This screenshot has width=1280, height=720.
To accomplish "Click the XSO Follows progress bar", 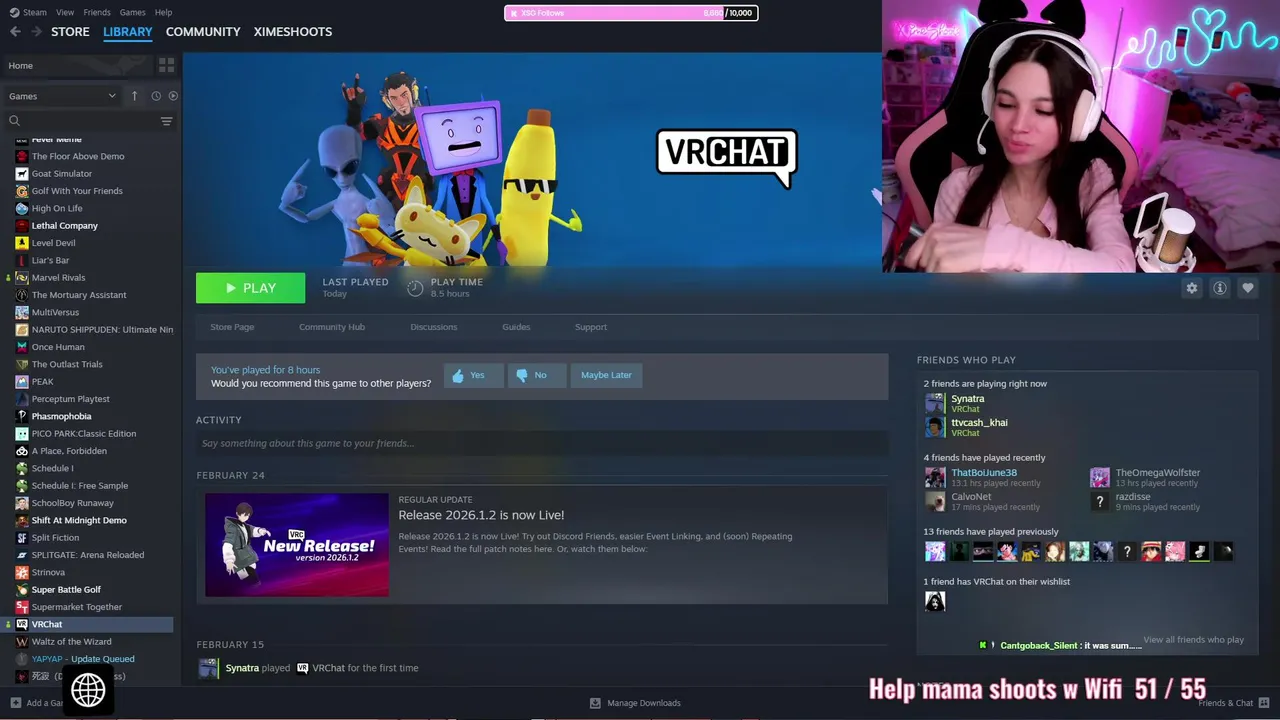I will pos(631,13).
